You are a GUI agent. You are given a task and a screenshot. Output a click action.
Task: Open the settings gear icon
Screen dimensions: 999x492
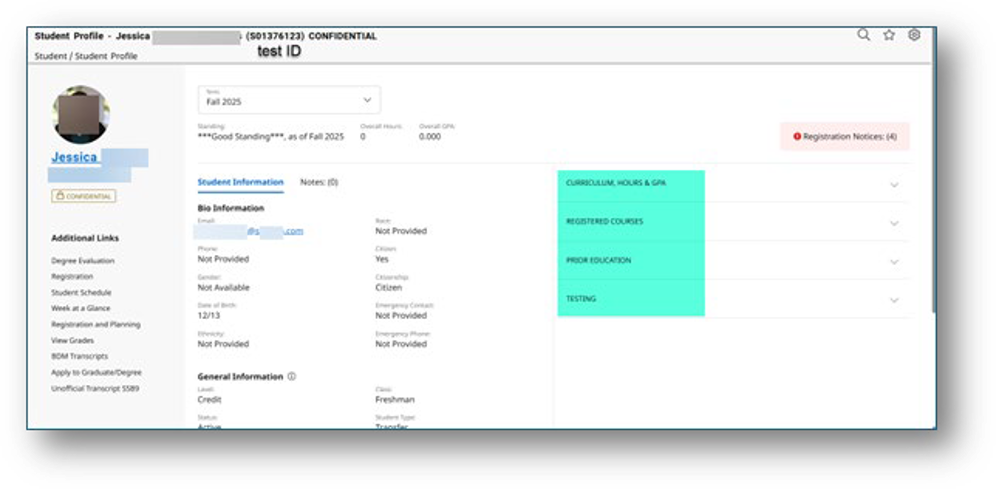[x=914, y=35]
